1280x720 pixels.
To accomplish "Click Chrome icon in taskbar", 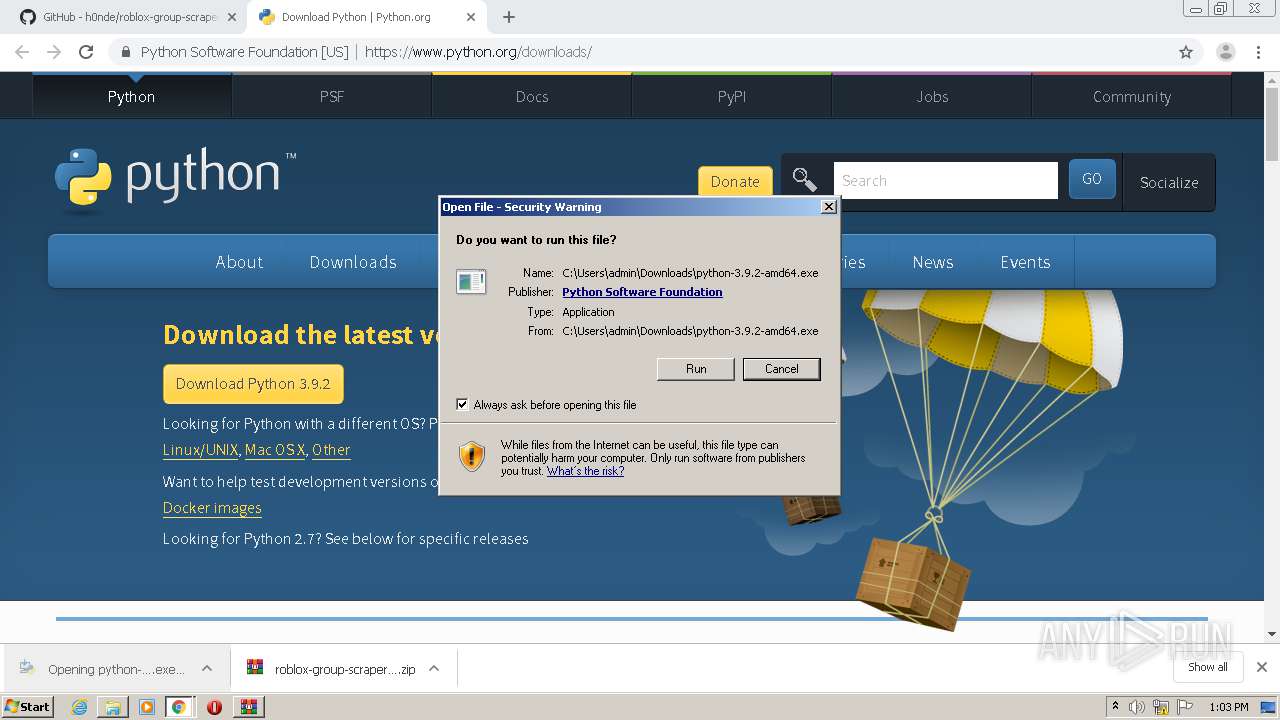I will pyautogui.click(x=178, y=707).
